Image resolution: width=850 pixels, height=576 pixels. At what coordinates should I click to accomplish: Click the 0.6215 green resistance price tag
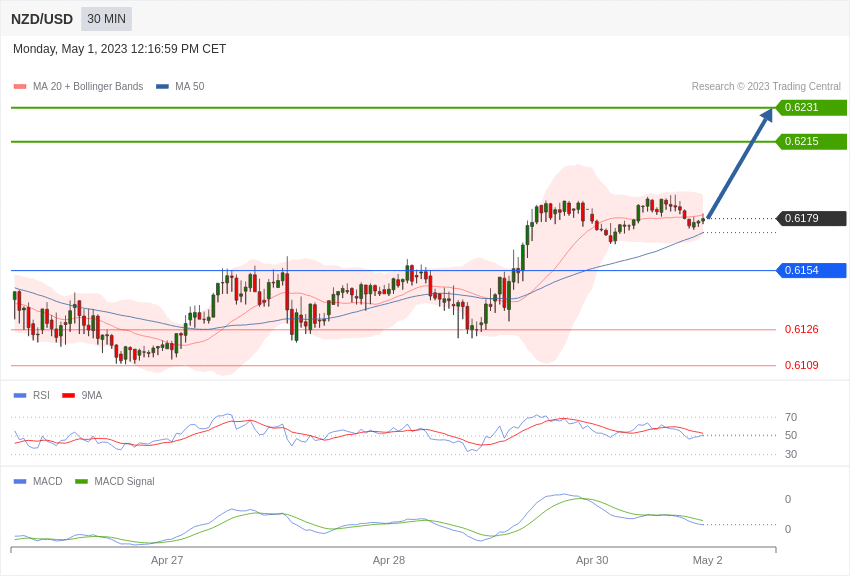coord(811,141)
